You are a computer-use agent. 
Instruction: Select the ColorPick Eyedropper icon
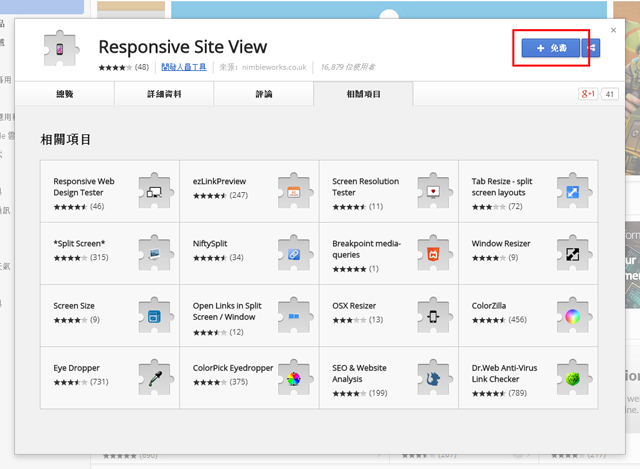[295, 378]
